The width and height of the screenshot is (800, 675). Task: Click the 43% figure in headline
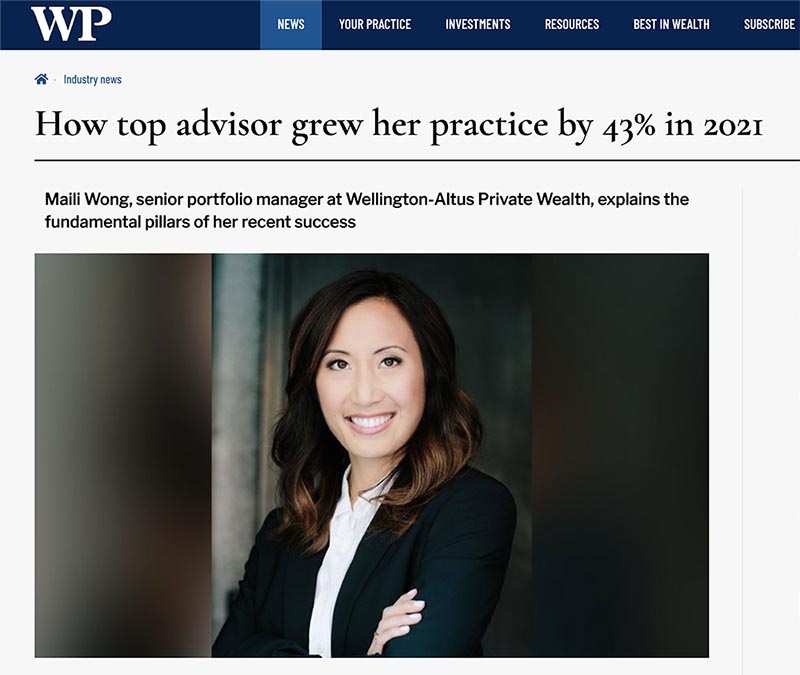pyautogui.click(x=629, y=126)
